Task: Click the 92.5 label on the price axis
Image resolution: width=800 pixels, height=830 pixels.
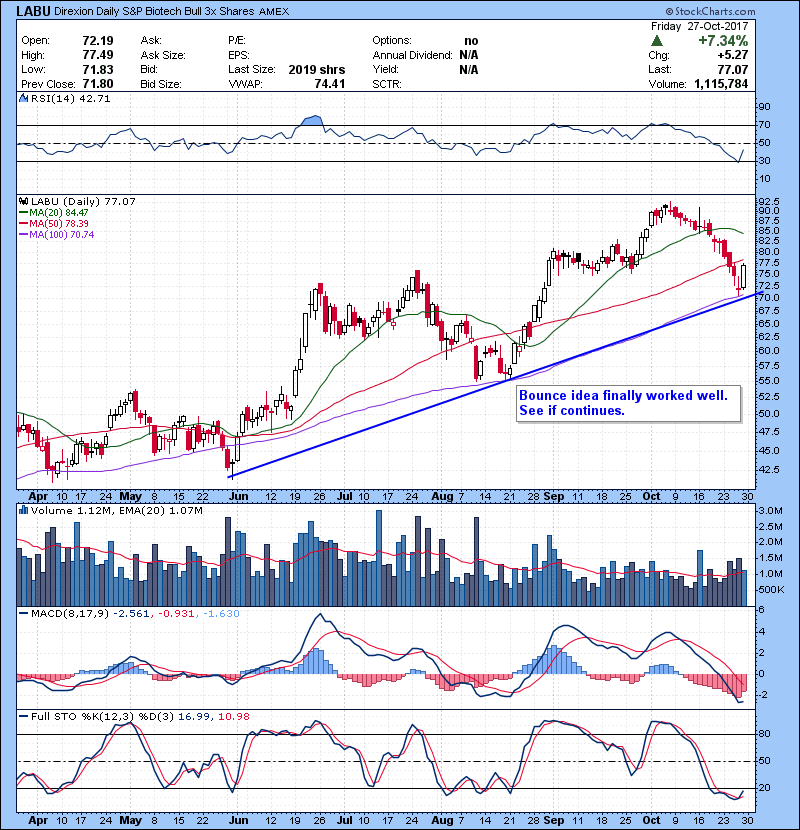Action: coord(769,202)
